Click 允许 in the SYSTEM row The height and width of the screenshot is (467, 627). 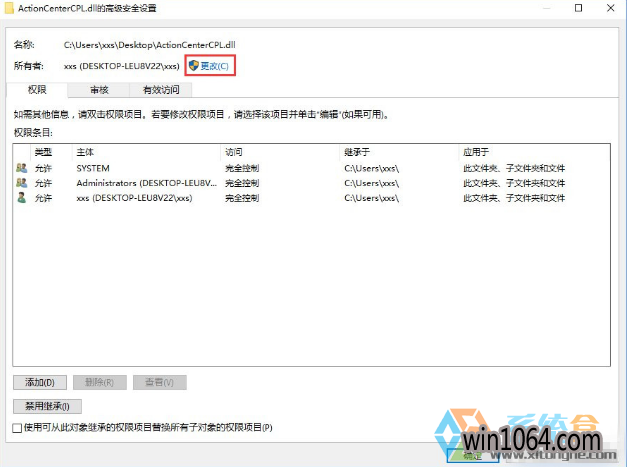tap(43, 168)
